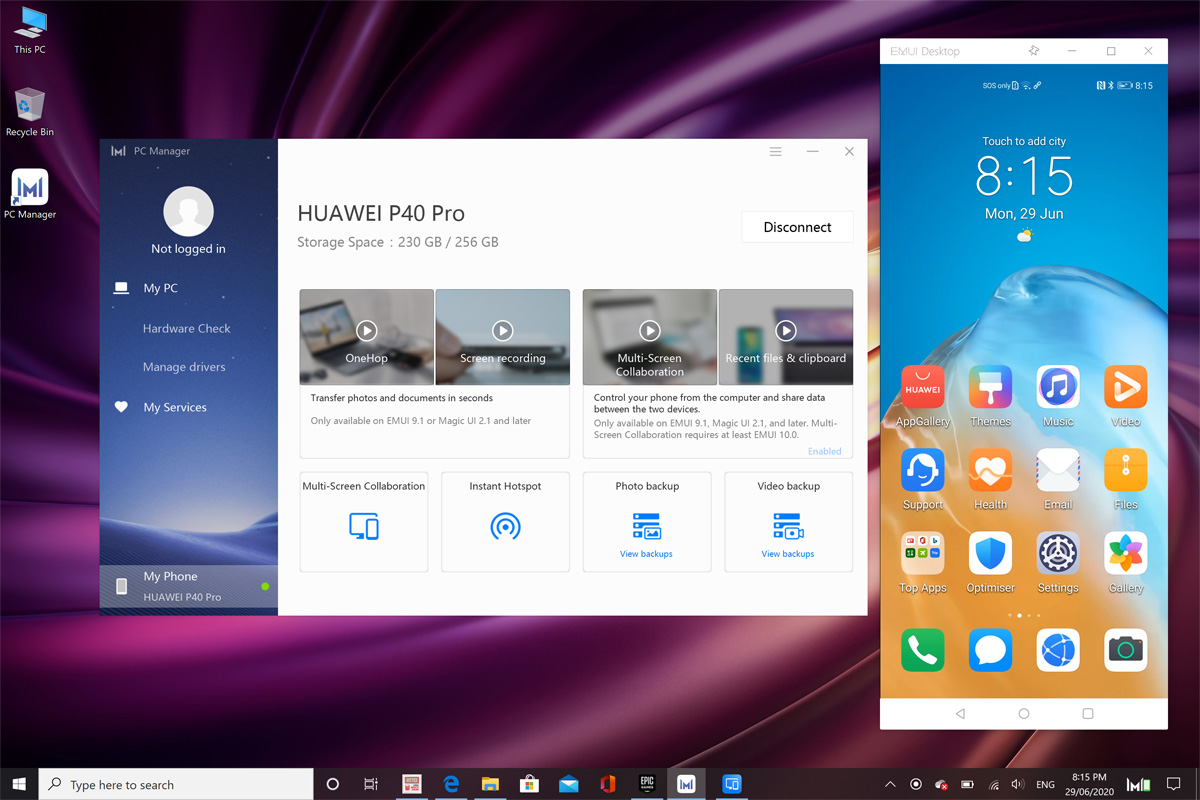Click View backups under Video backup
Screen dimensions: 1200x800
(788, 554)
